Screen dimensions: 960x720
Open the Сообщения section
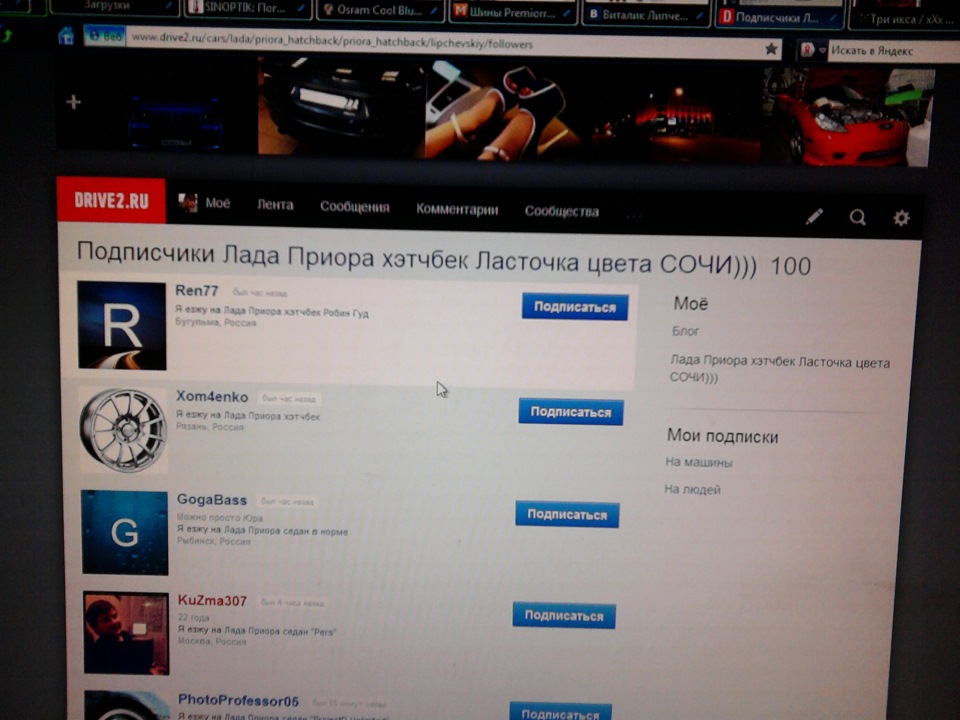coord(354,207)
